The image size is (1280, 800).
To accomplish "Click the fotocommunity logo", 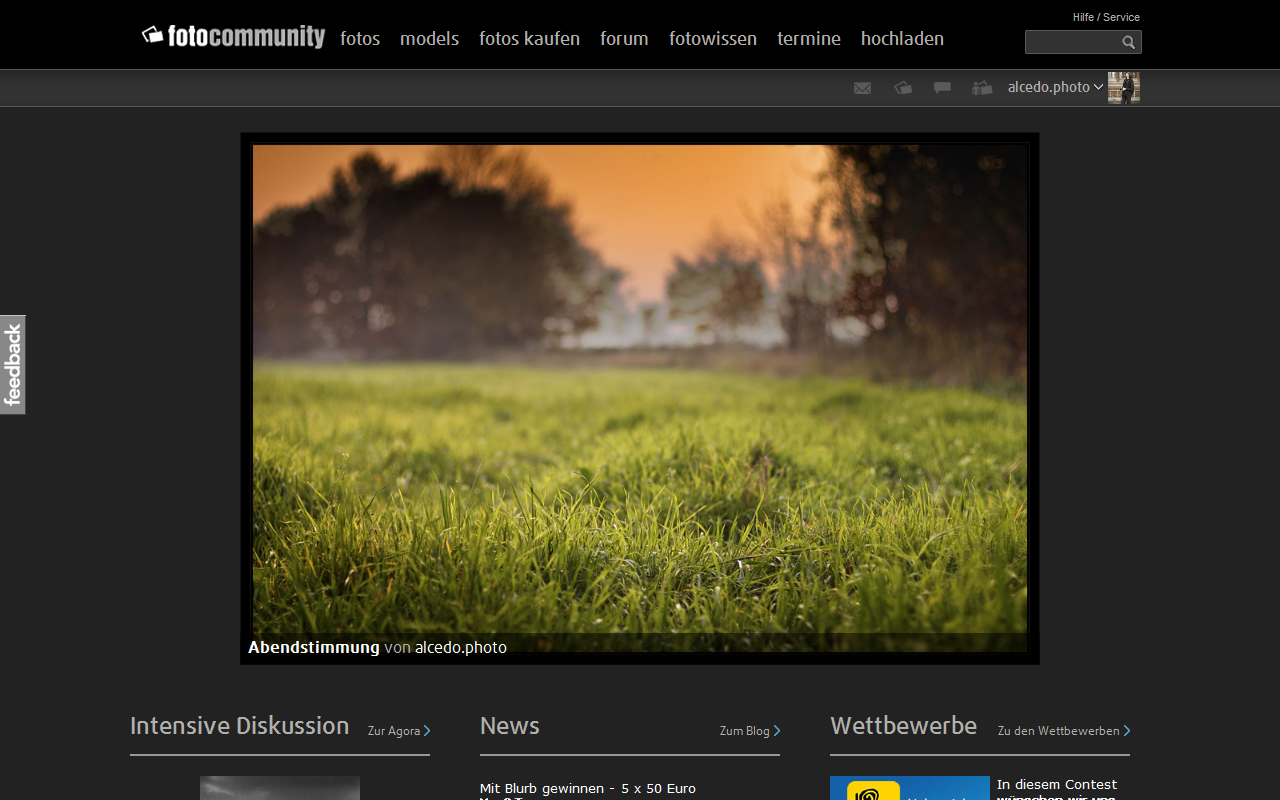I will click(233, 37).
